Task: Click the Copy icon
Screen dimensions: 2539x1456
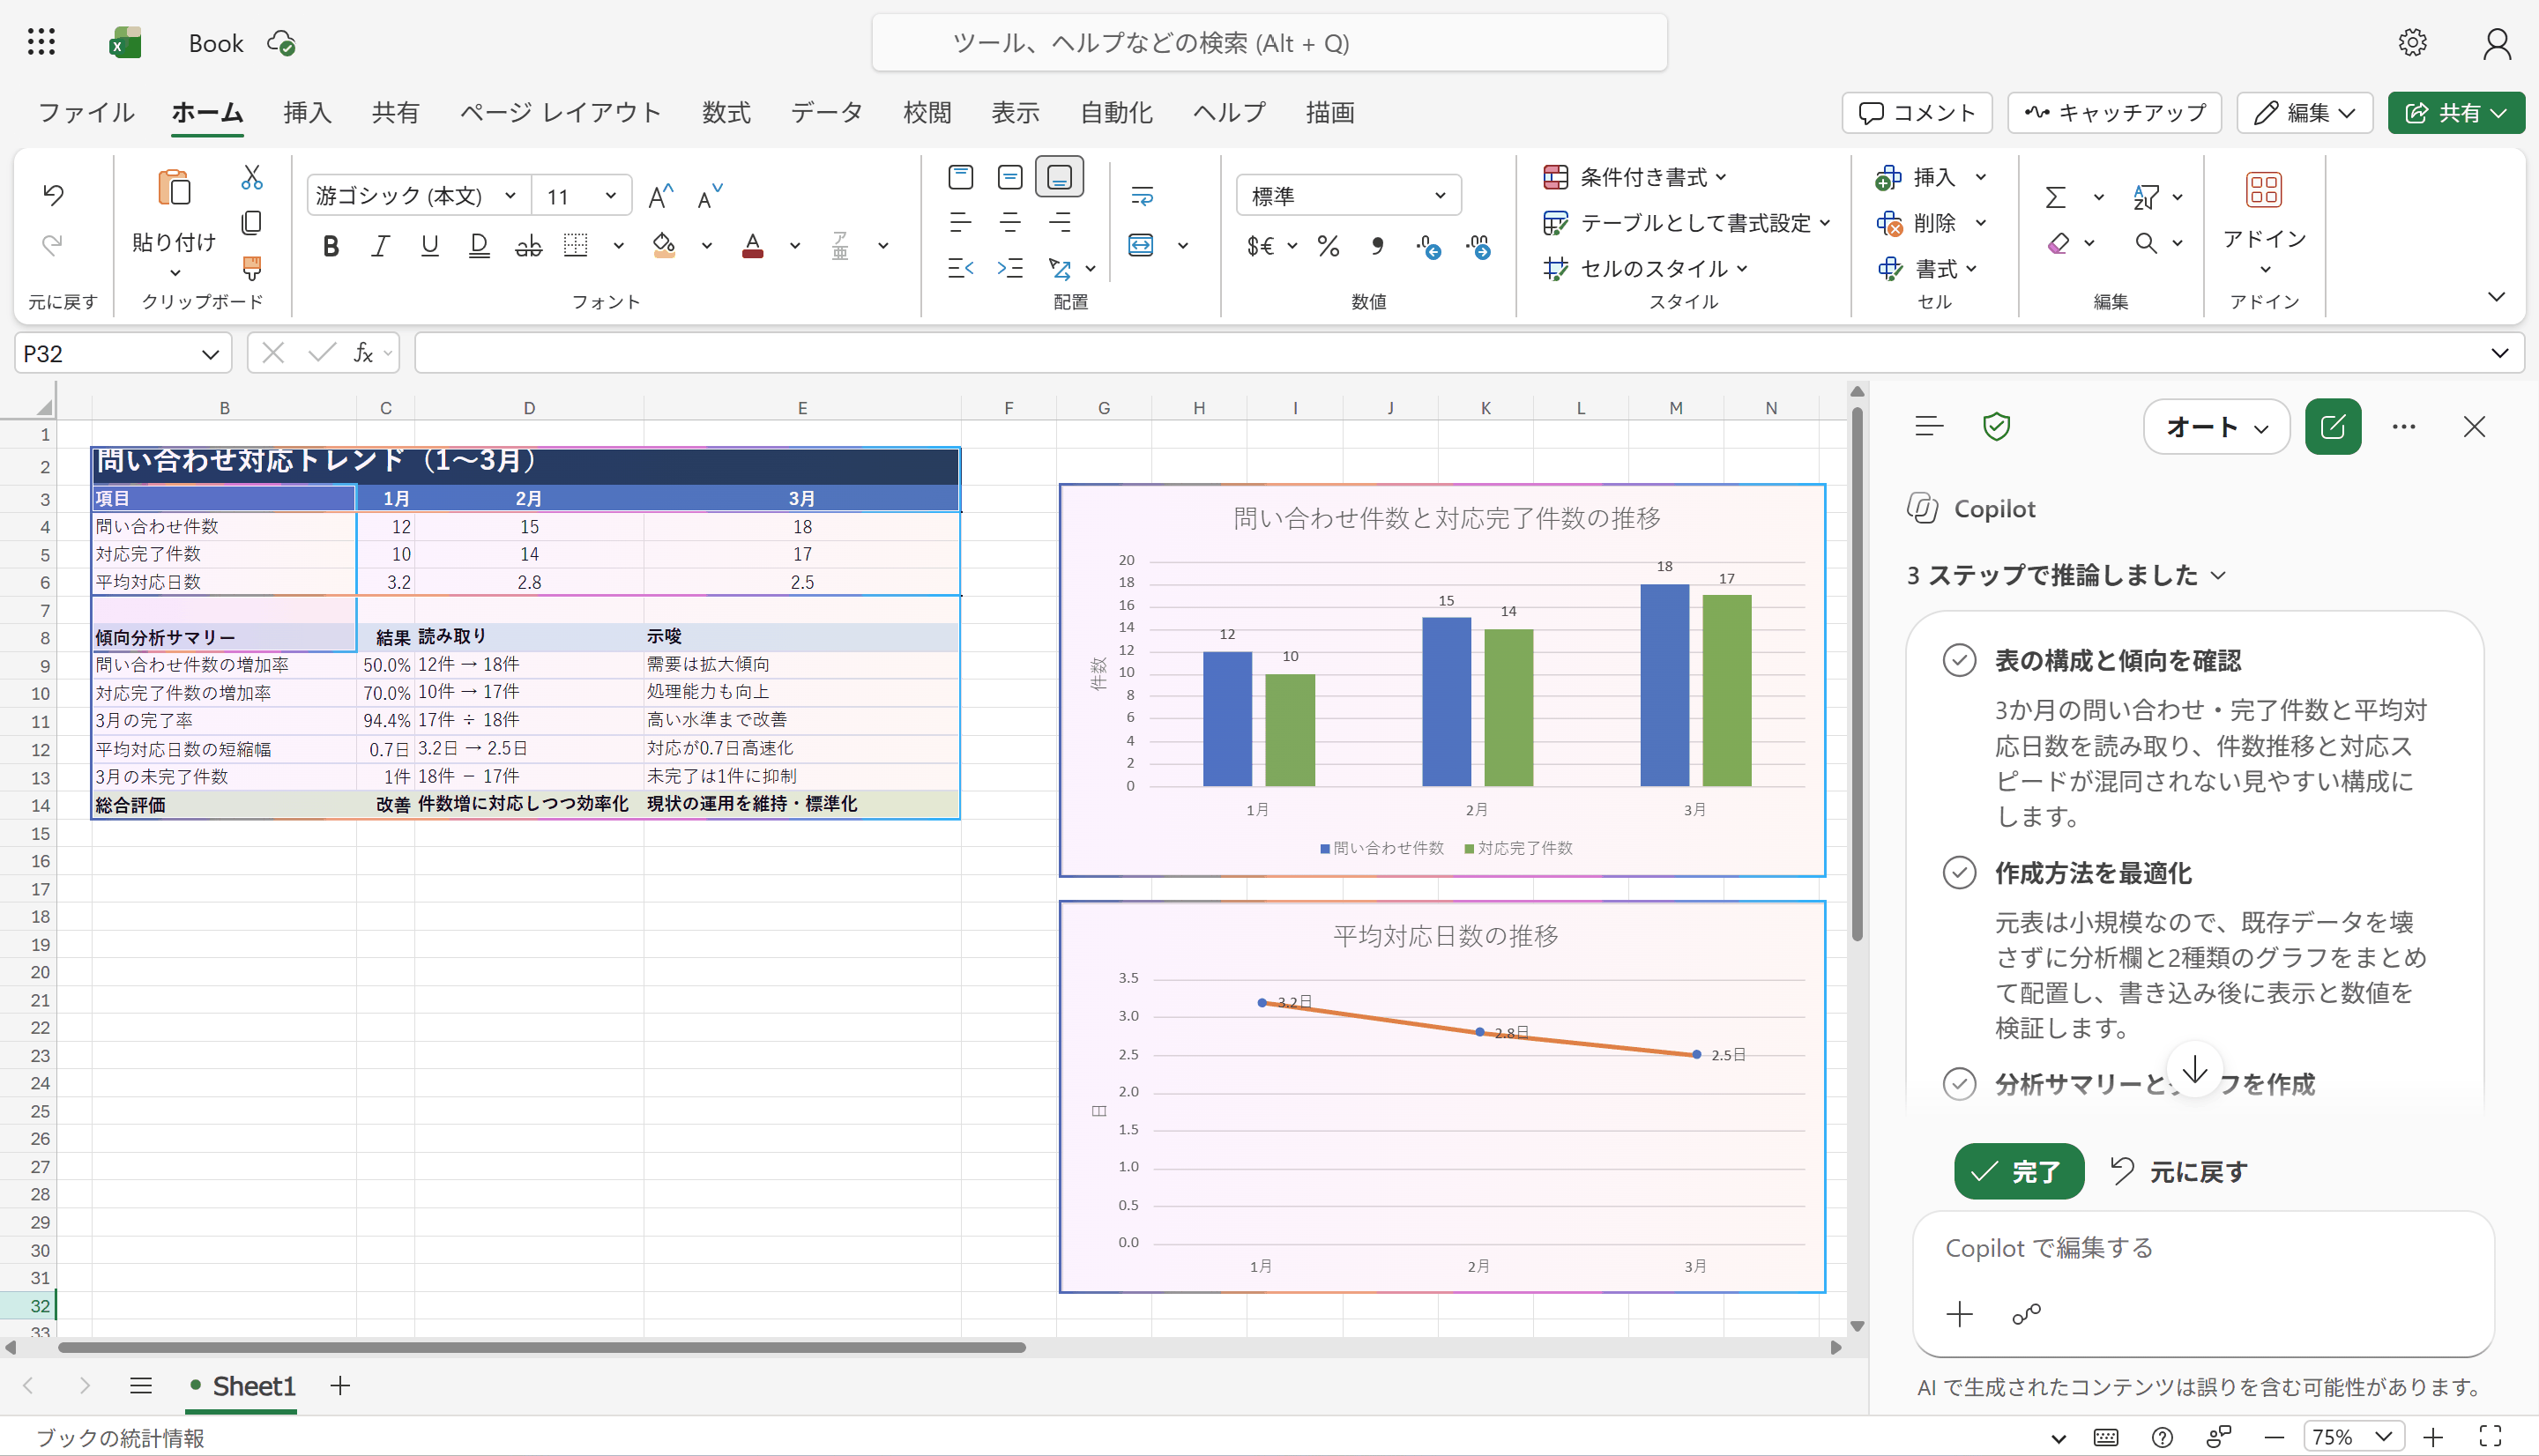Action: (x=252, y=222)
